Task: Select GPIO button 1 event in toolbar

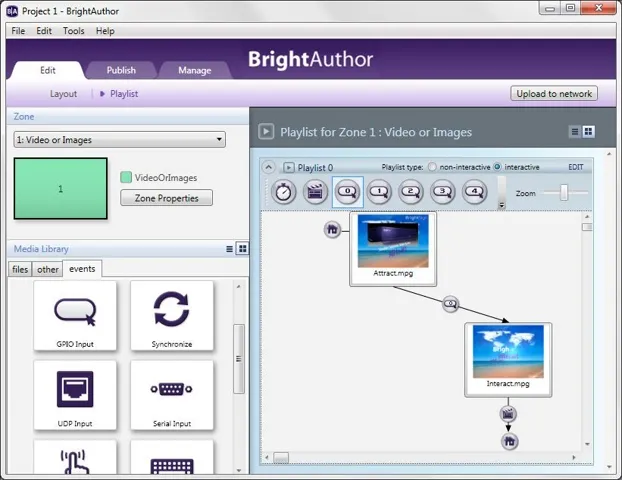Action: (x=379, y=192)
